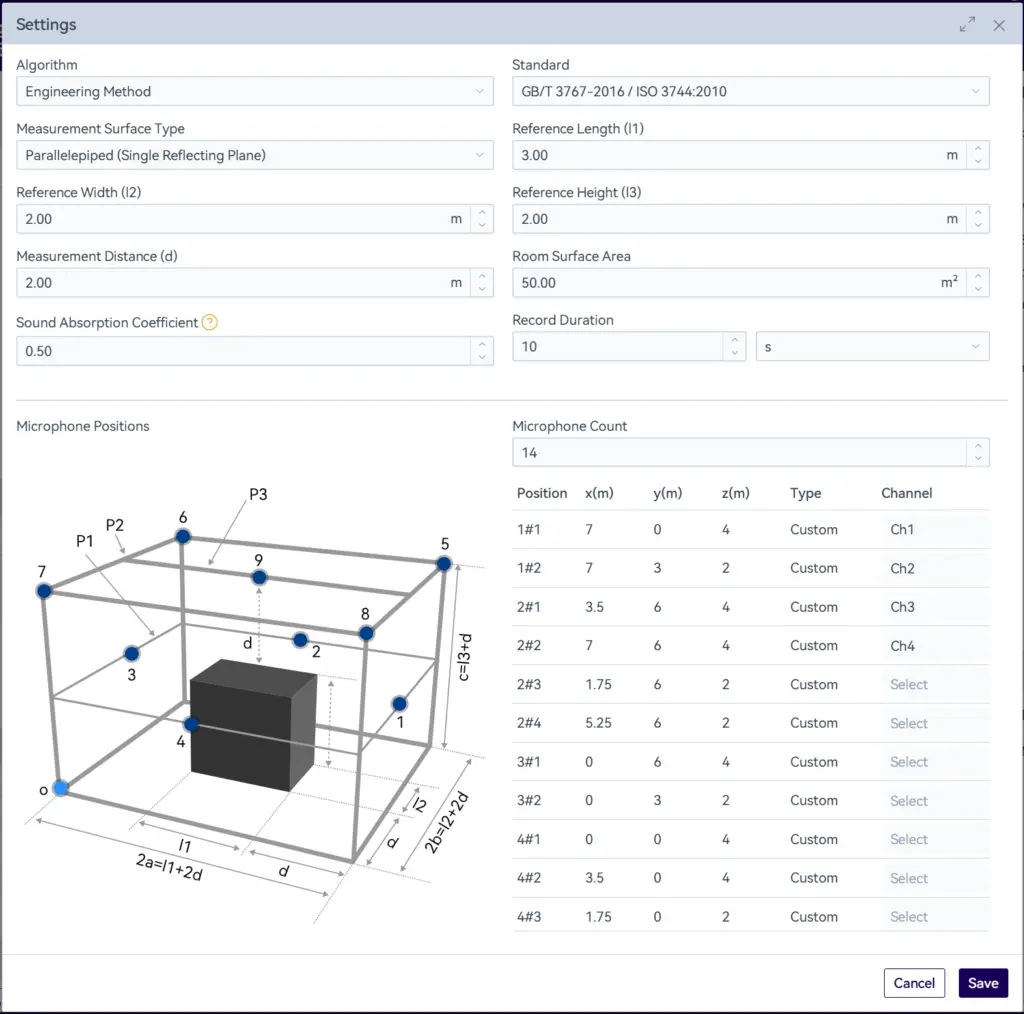
Task: Increase the Measurement Distance (d) value
Action: (x=482, y=277)
